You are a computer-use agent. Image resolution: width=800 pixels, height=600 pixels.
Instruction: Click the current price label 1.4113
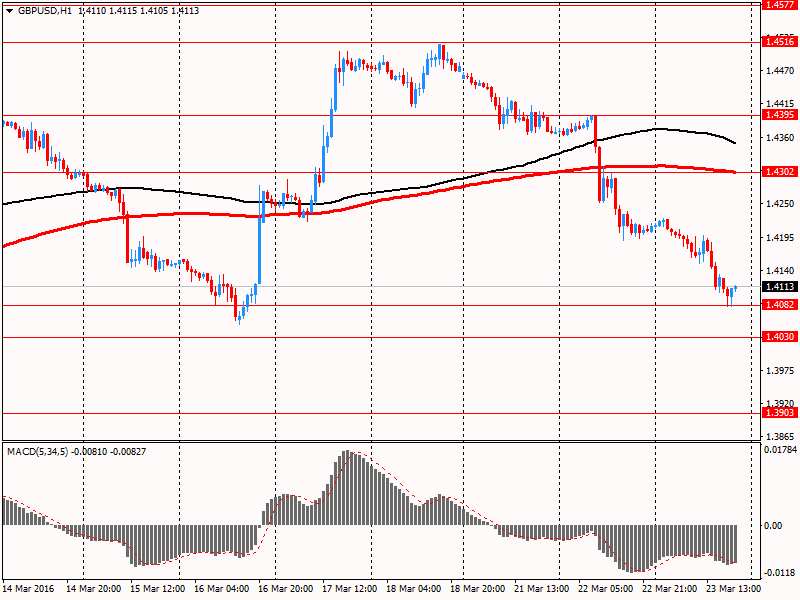[780, 287]
